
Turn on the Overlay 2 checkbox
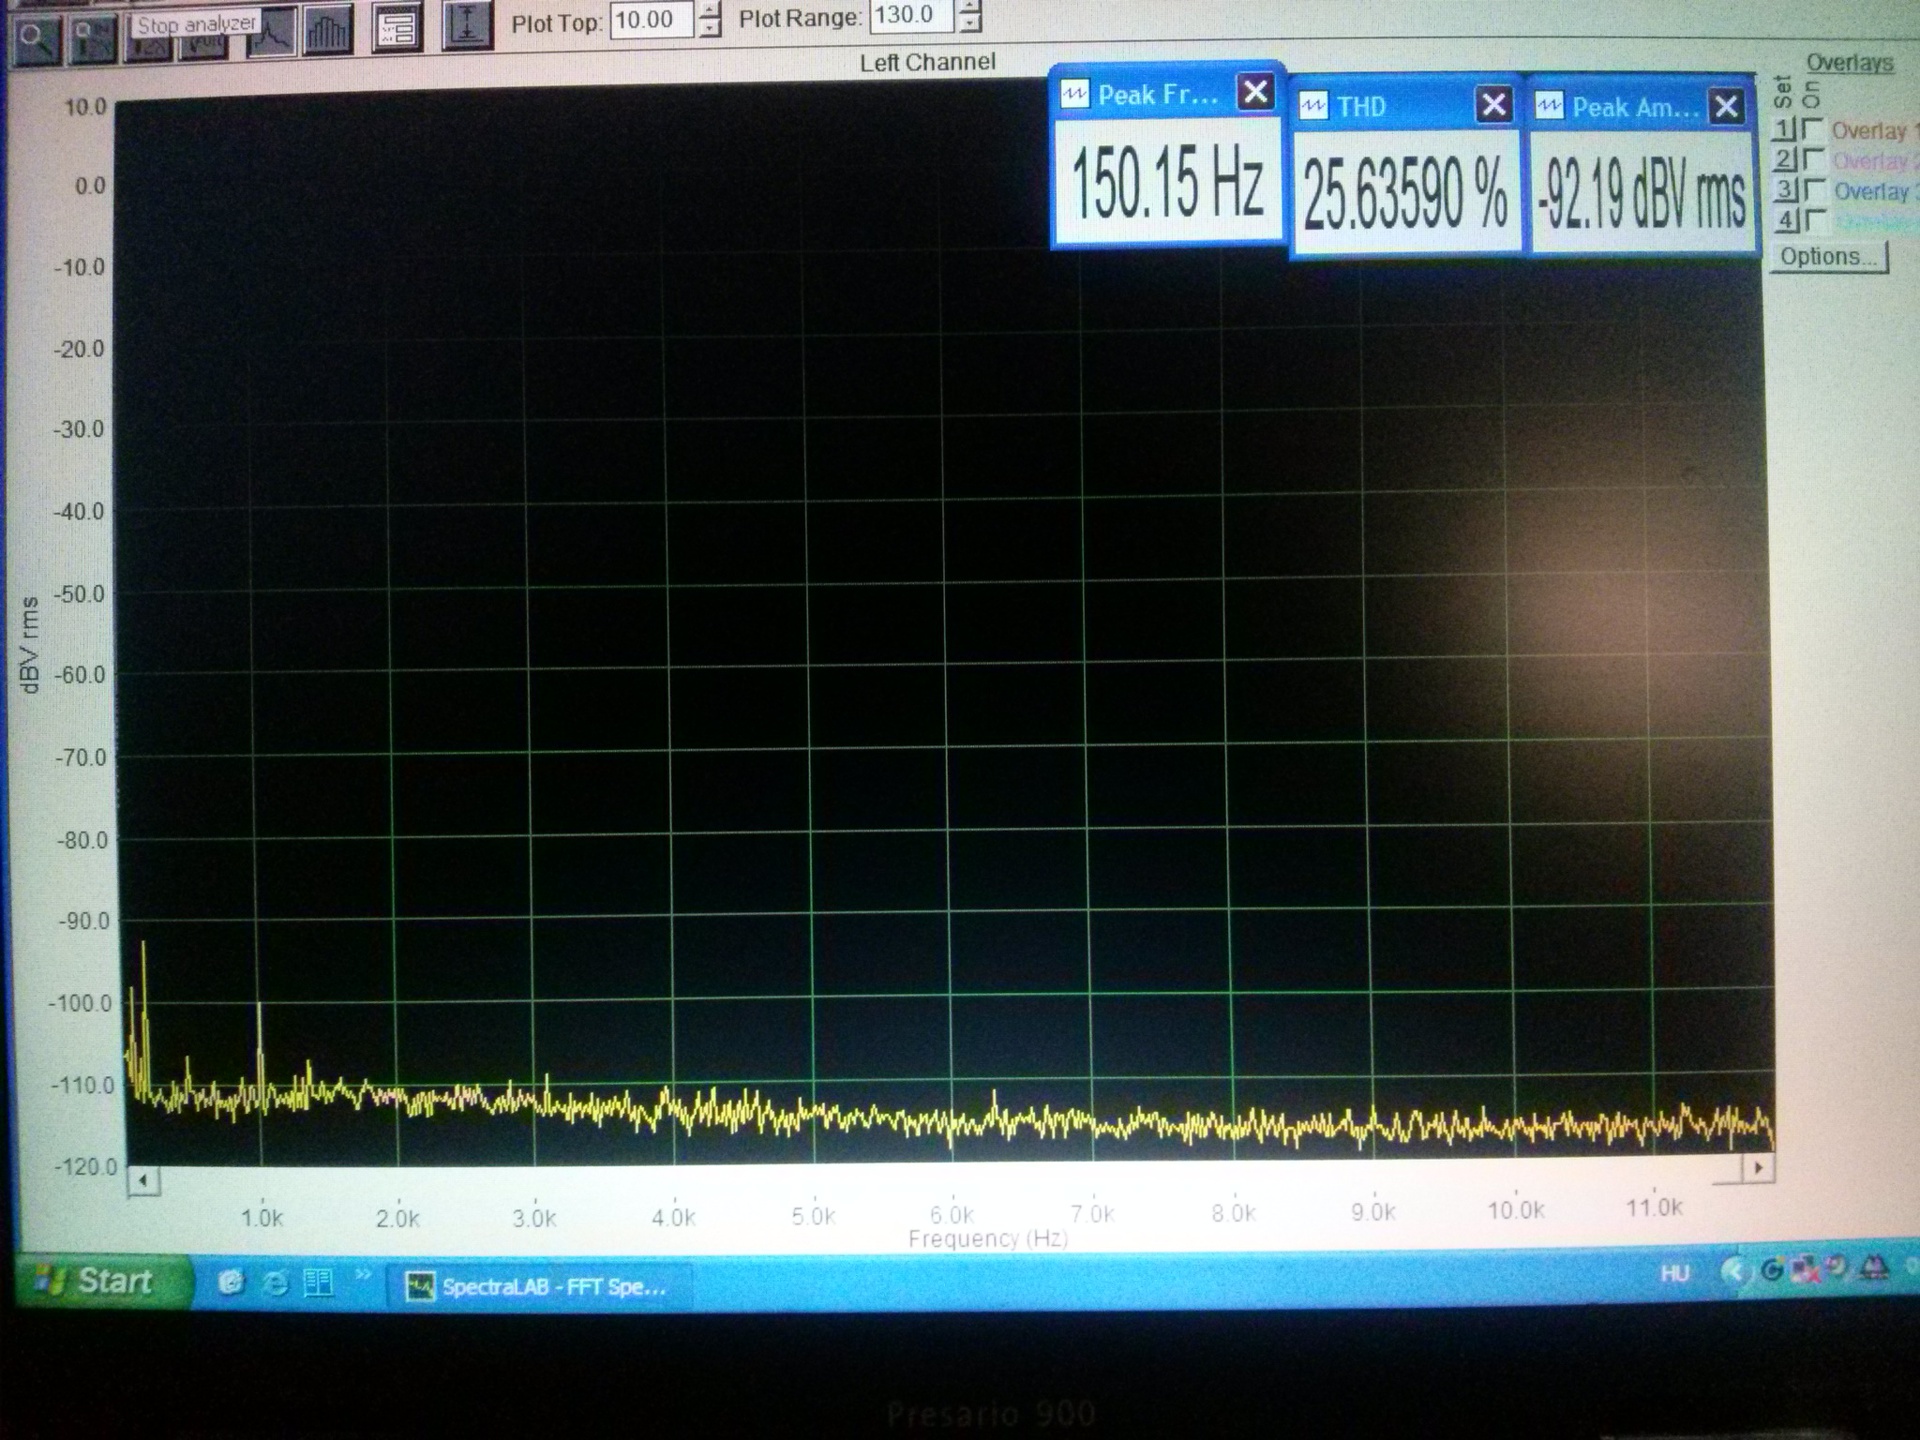pos(1812,159)
